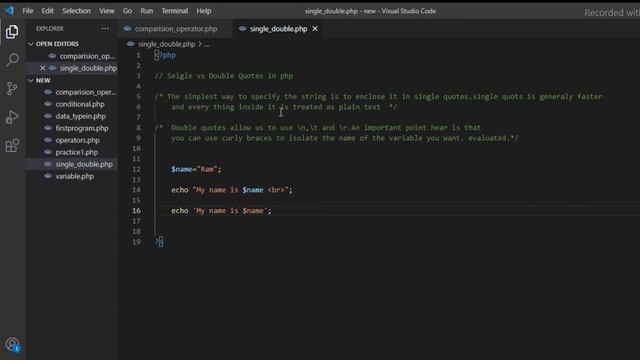Screen dimensions: 640x360
Task: Open comparision_oper... file in NEW folder
Action: pos(86,92)
